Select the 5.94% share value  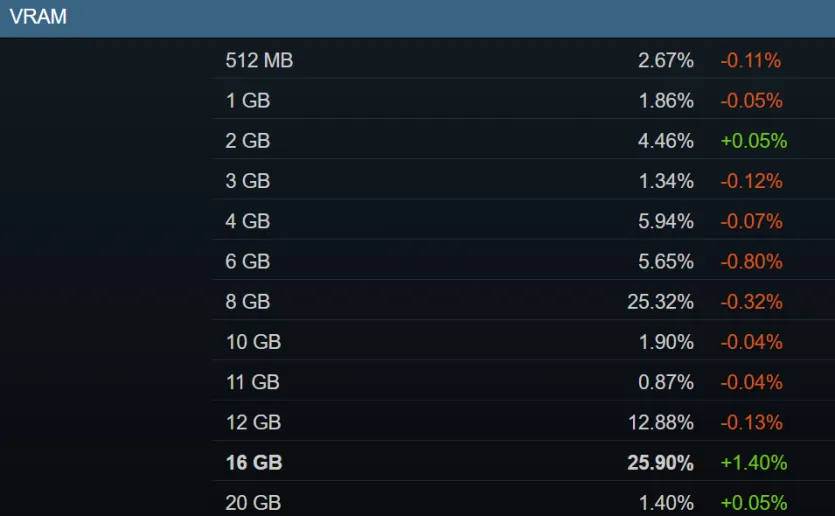(x=666, y=221)
